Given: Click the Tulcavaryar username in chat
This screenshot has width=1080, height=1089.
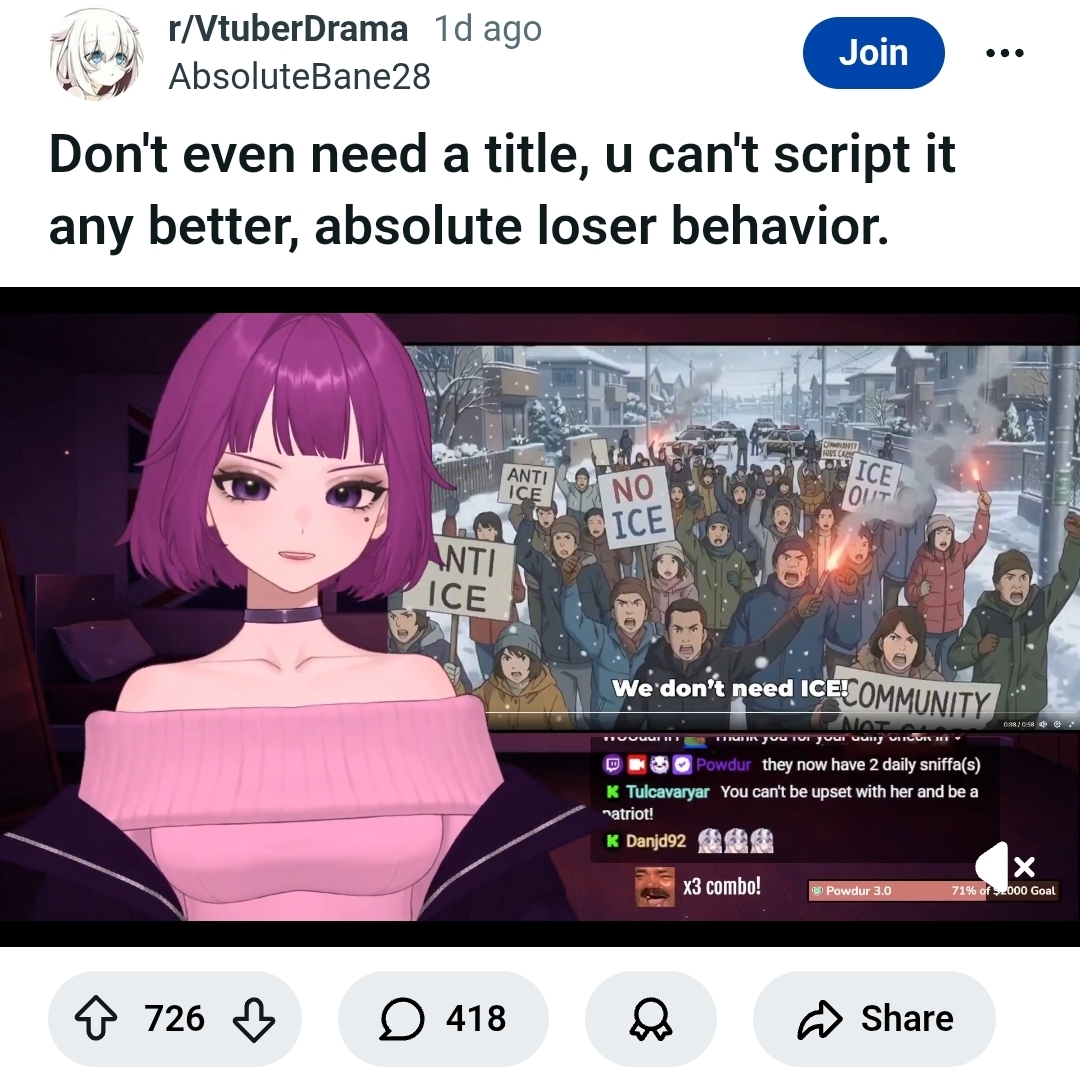Looking at the screenshot, I should pyautogui.click(x=667, y=792).
